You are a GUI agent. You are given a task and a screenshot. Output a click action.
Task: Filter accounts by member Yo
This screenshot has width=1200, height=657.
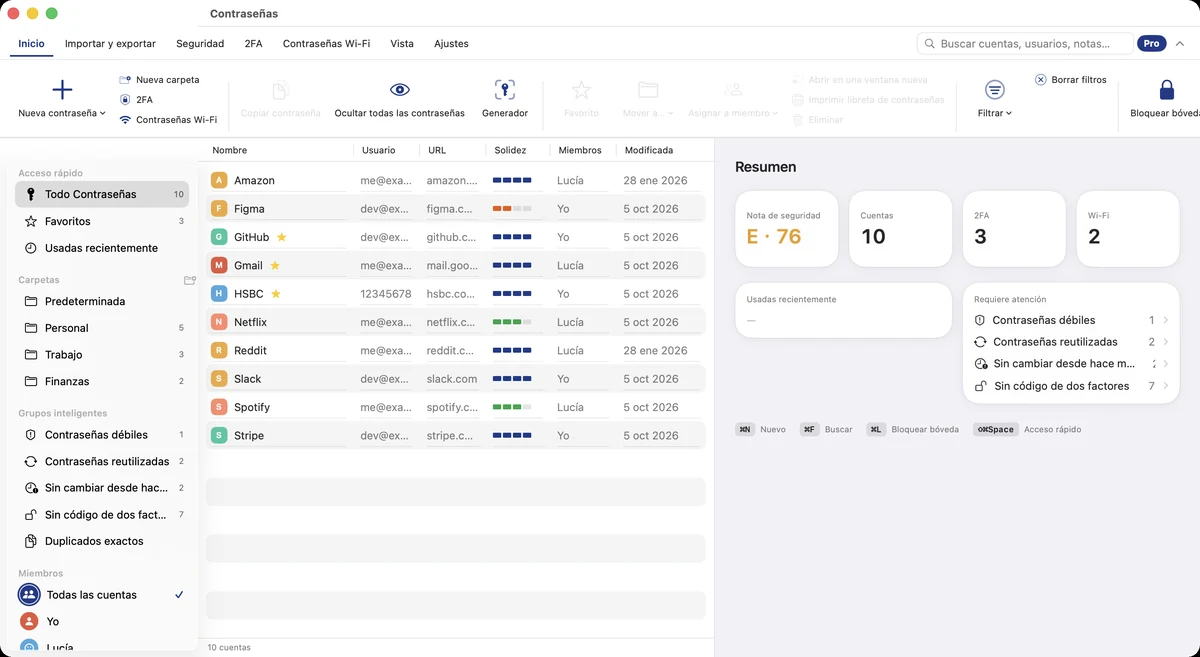point(102,622)
